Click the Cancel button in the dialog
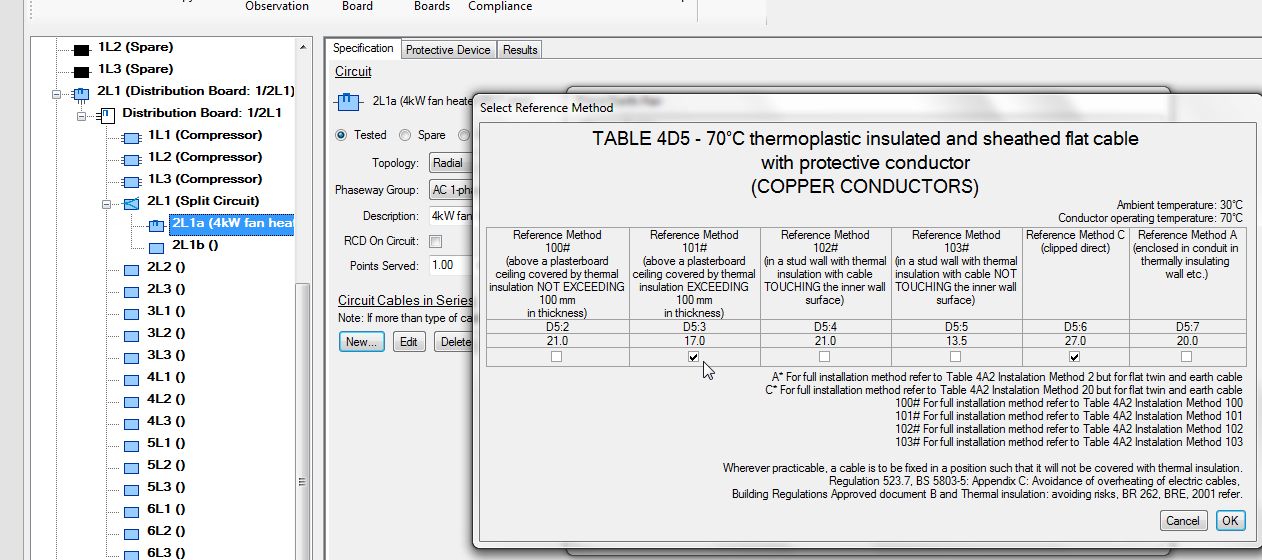The width and height of the screenshot is (1262, 560). coord(1183,521)
